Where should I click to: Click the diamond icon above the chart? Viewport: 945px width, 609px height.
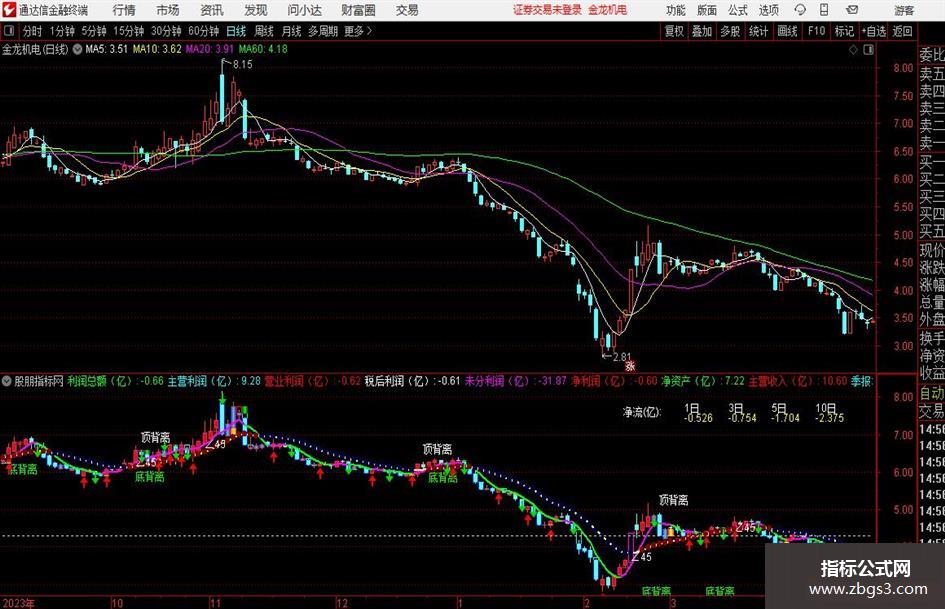coord(853,50)
